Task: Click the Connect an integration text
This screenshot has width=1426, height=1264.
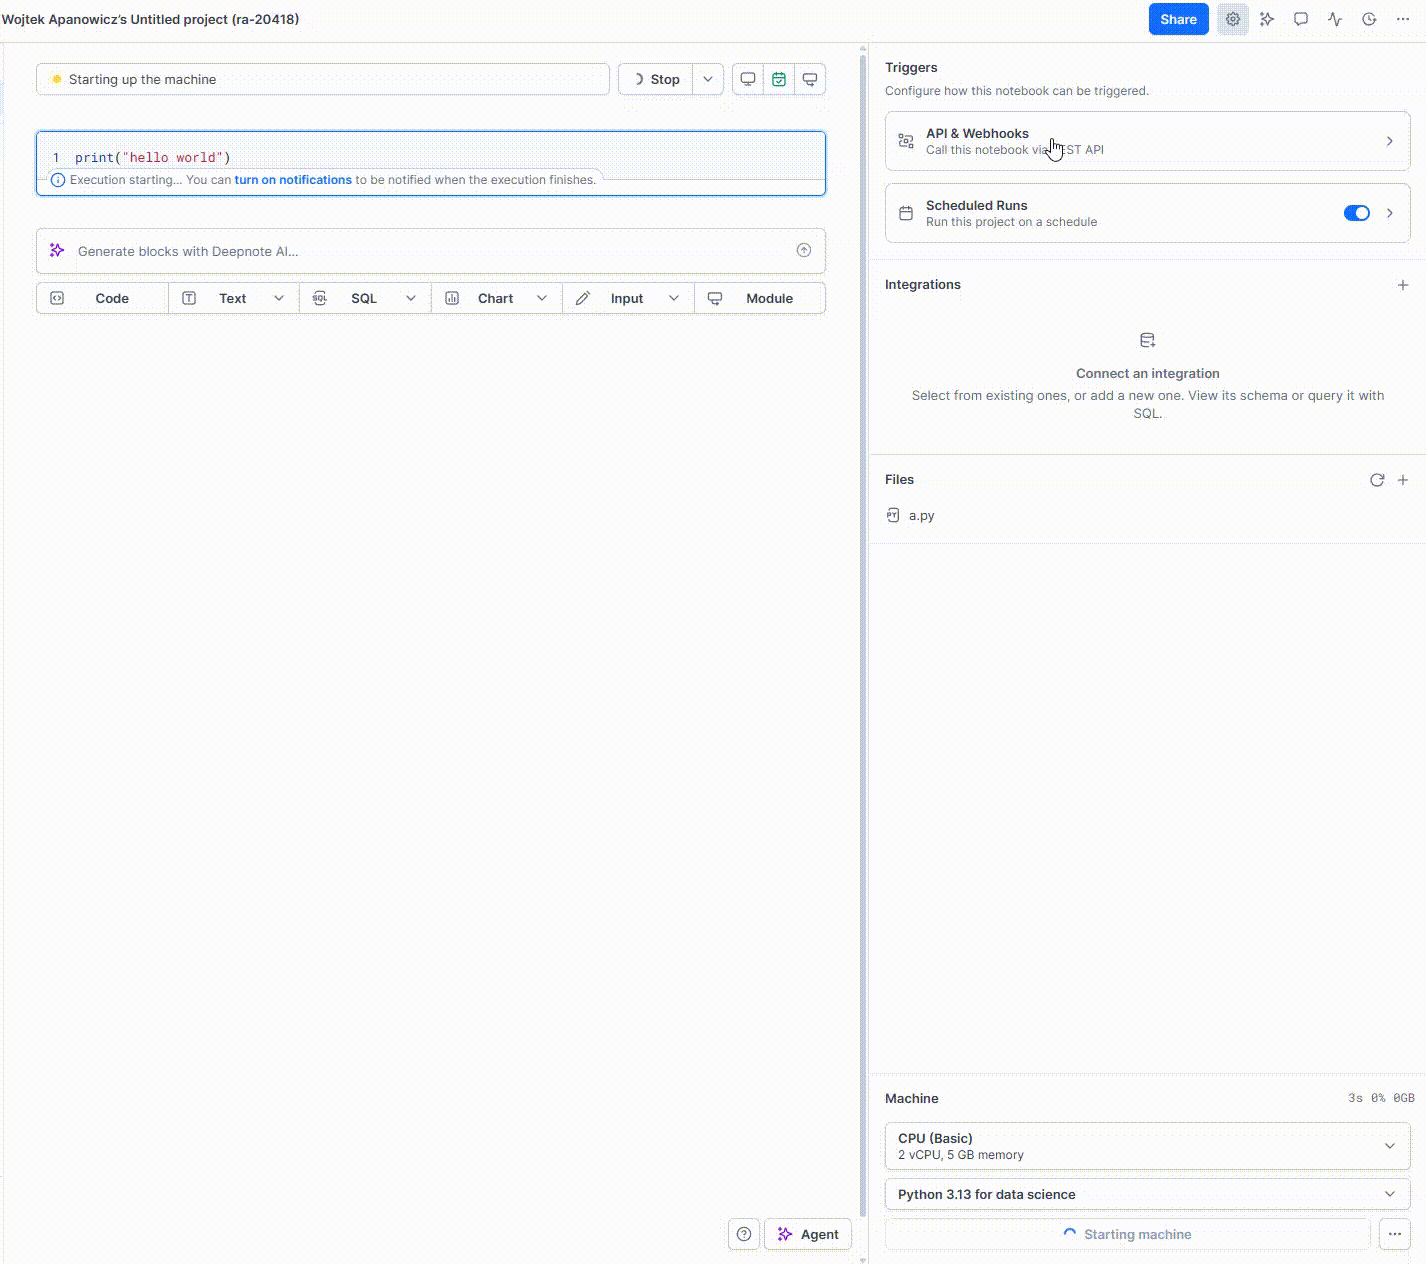Action: click(x=1148, y=373)
